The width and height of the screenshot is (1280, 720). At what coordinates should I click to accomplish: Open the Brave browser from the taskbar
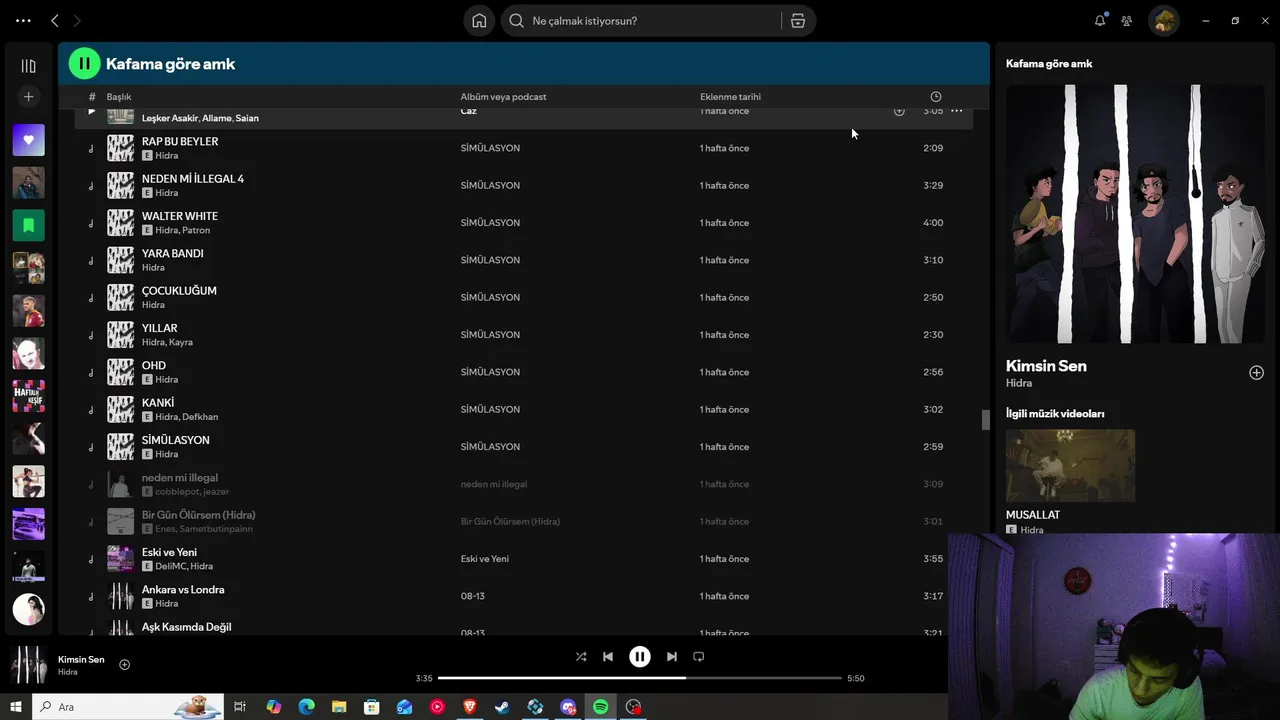pos(469,707)
